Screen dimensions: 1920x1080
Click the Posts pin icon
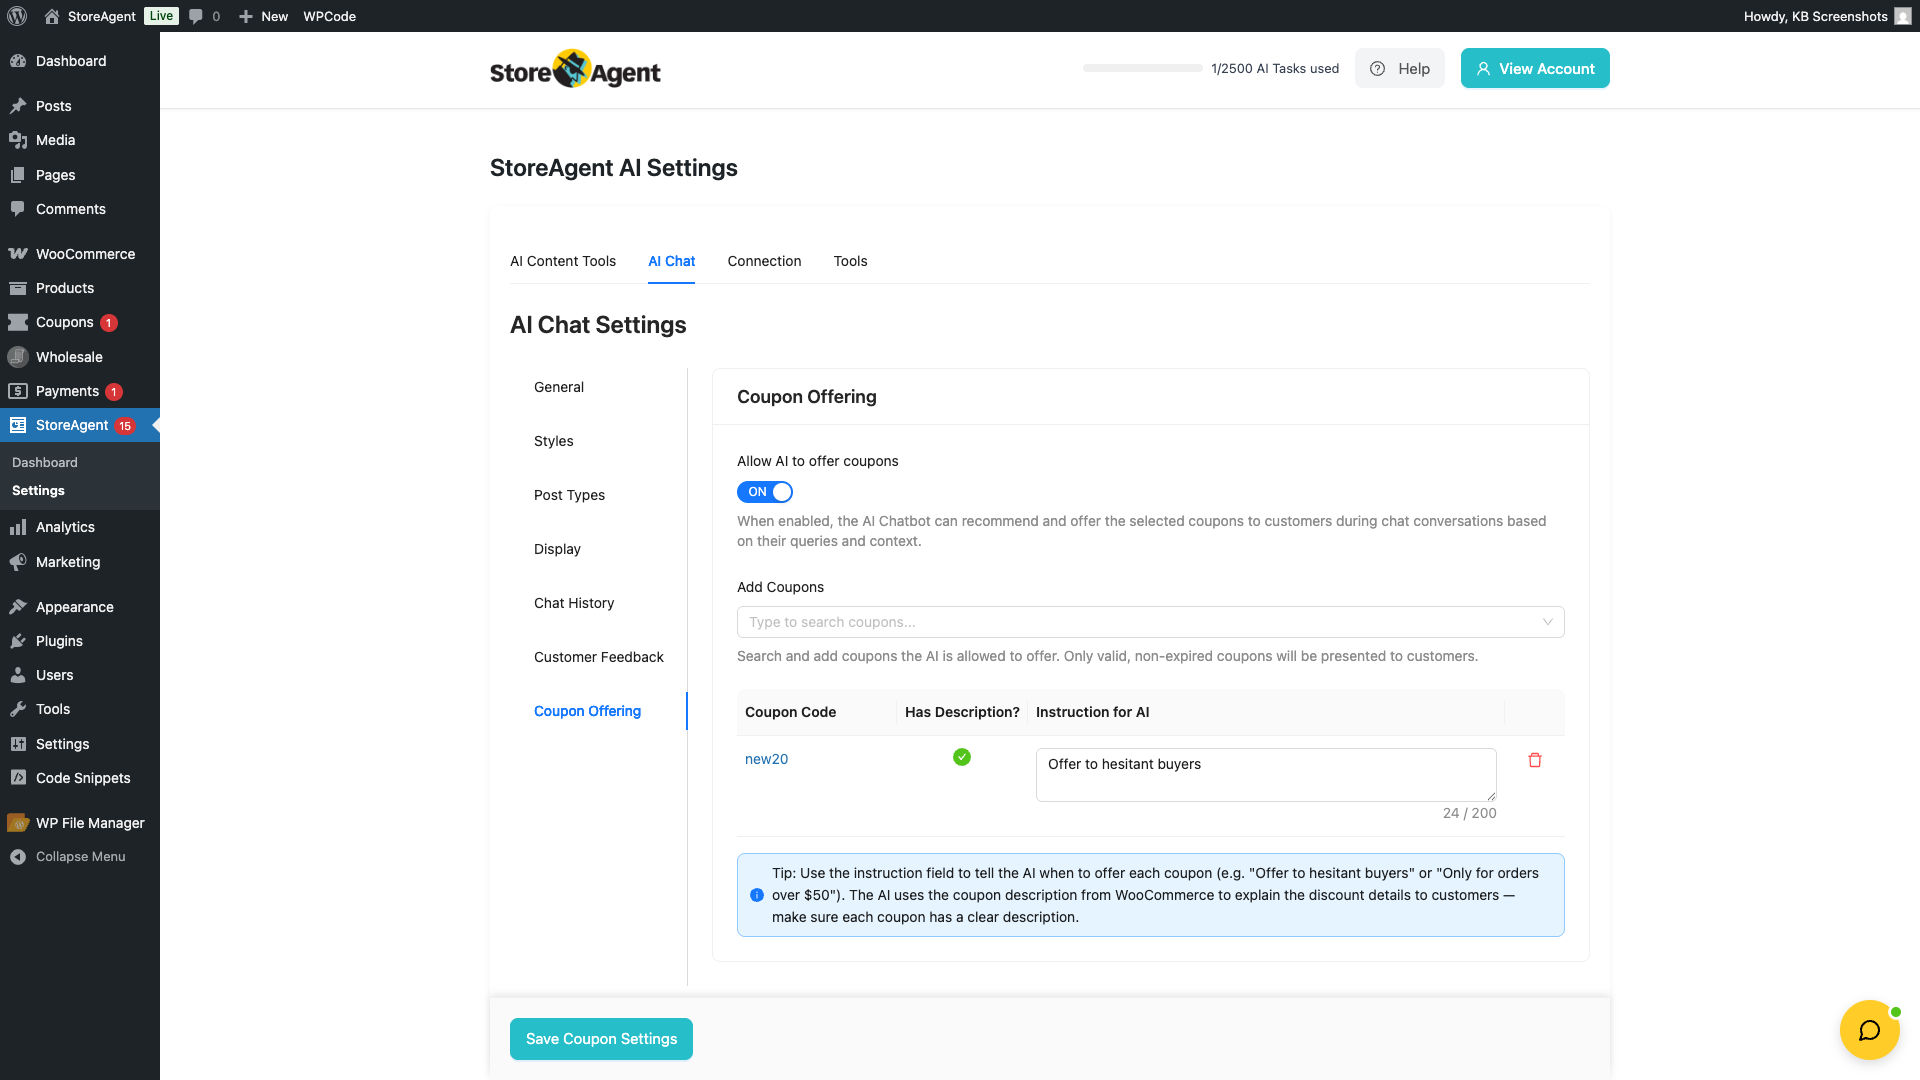(x=18, y=106)
